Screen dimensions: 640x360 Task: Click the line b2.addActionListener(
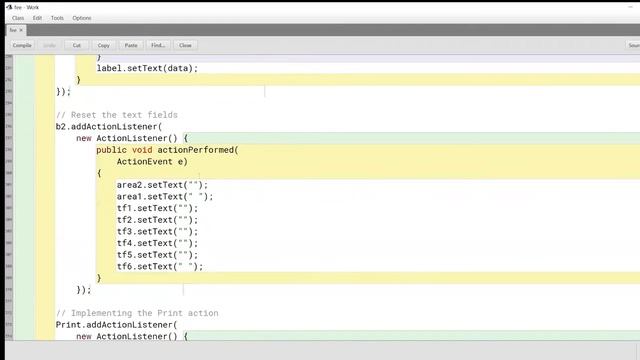(x=109, y=127)
